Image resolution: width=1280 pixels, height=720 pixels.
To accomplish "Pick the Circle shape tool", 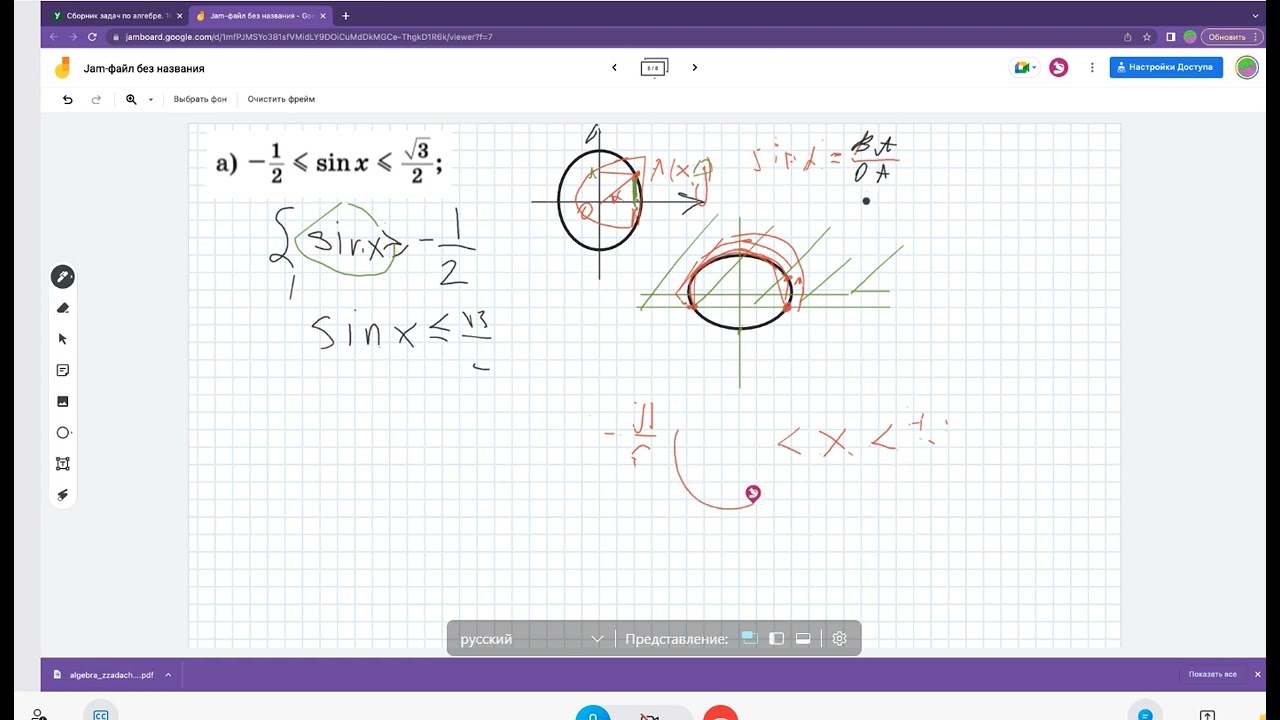I will (x=63, y=433).
